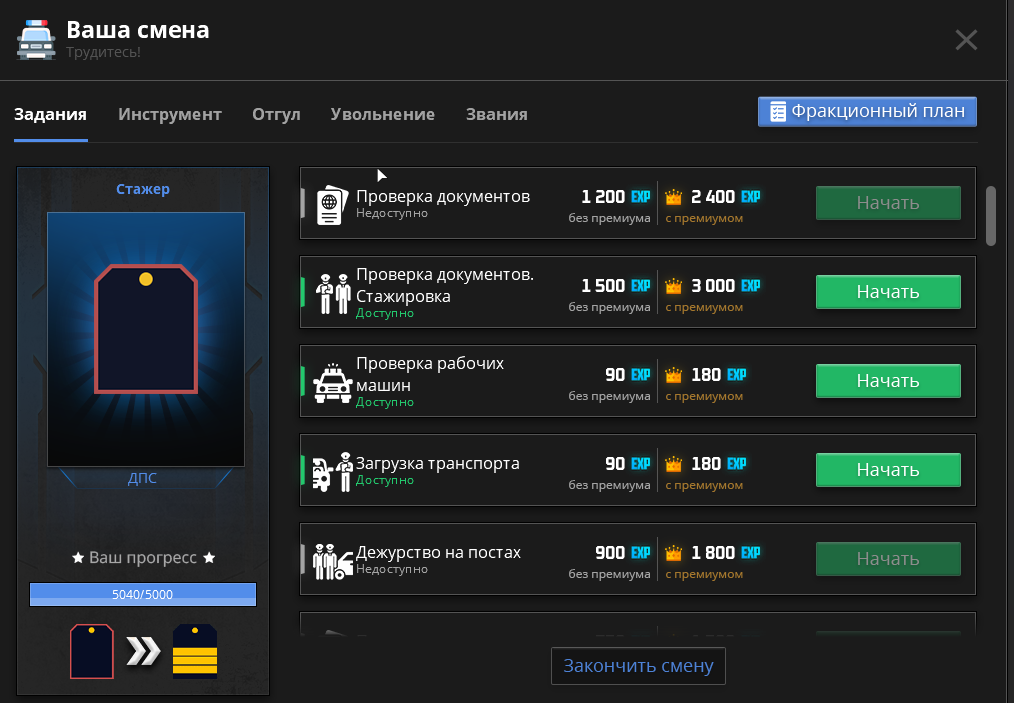
Task: Click the crown premium icon beside 2 400 EXP
Action: tap(673, 197)
